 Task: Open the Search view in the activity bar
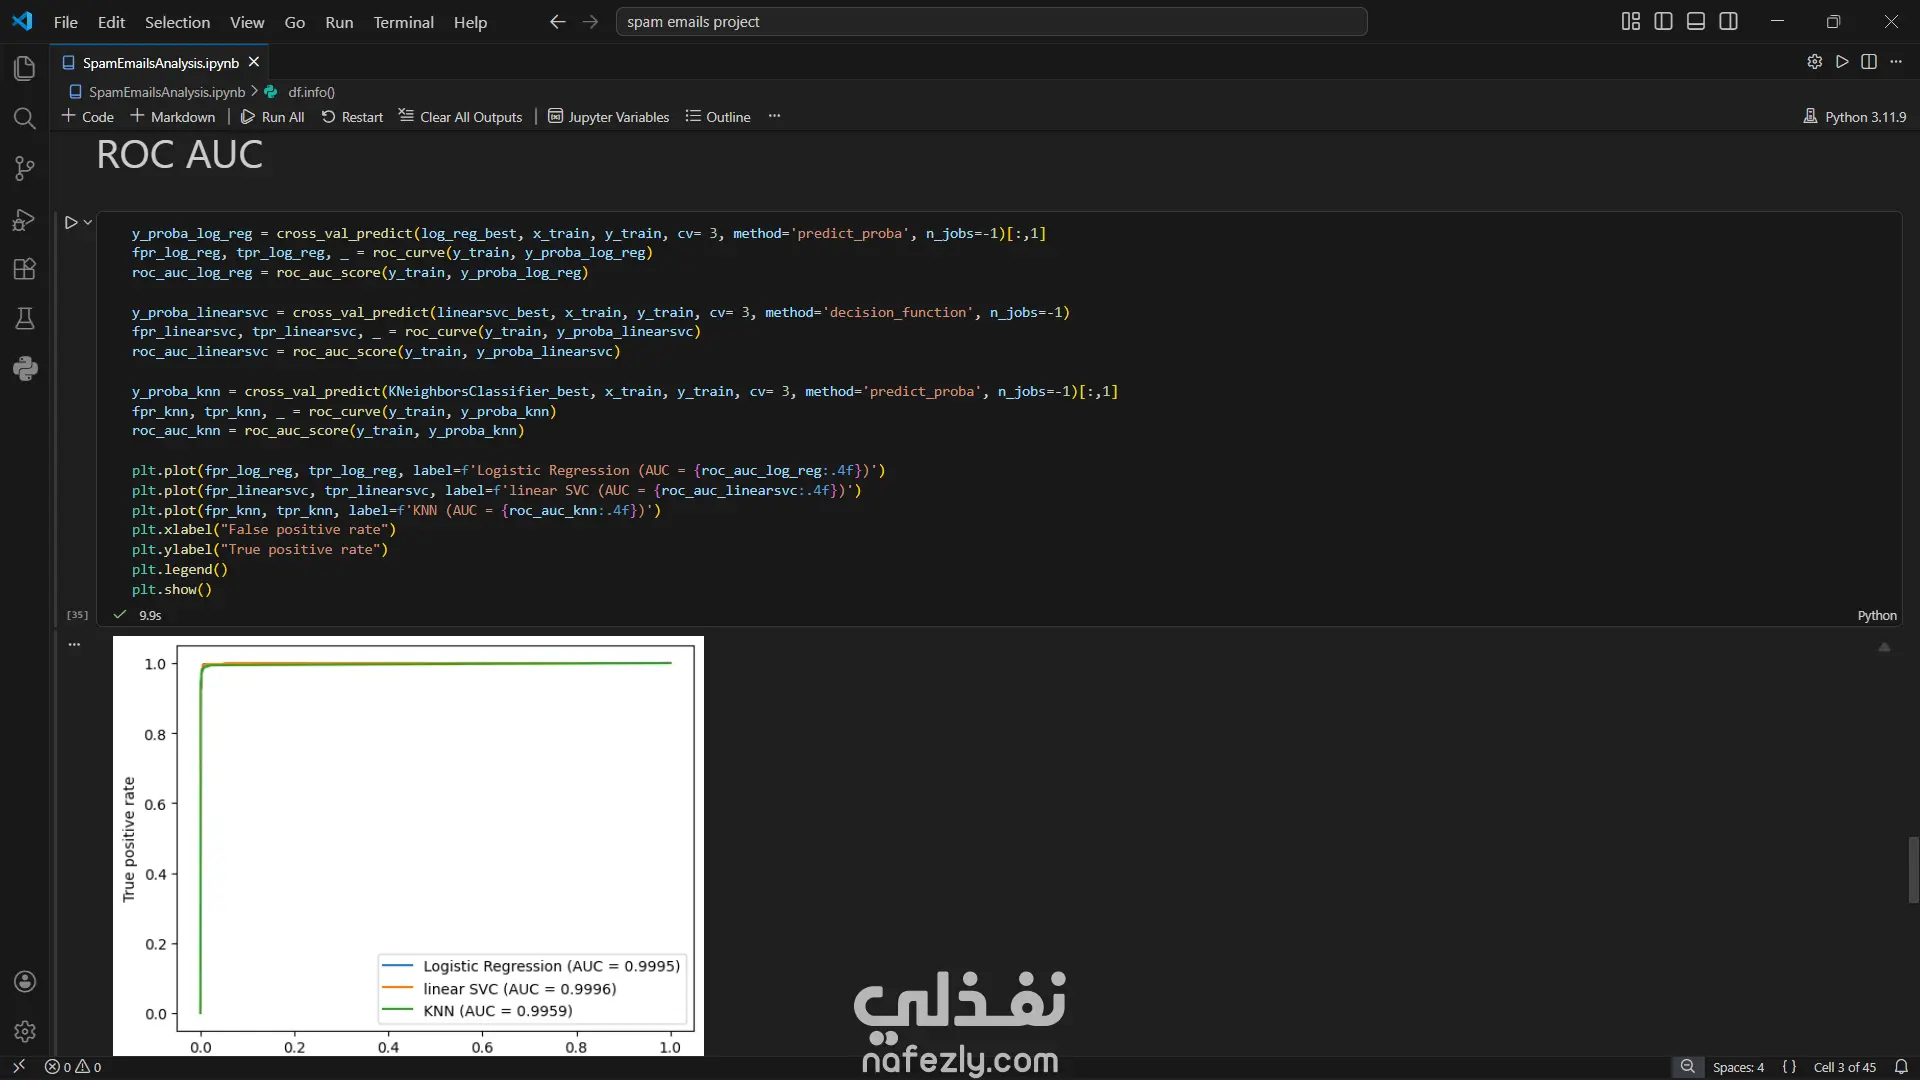tap(25, 118)
